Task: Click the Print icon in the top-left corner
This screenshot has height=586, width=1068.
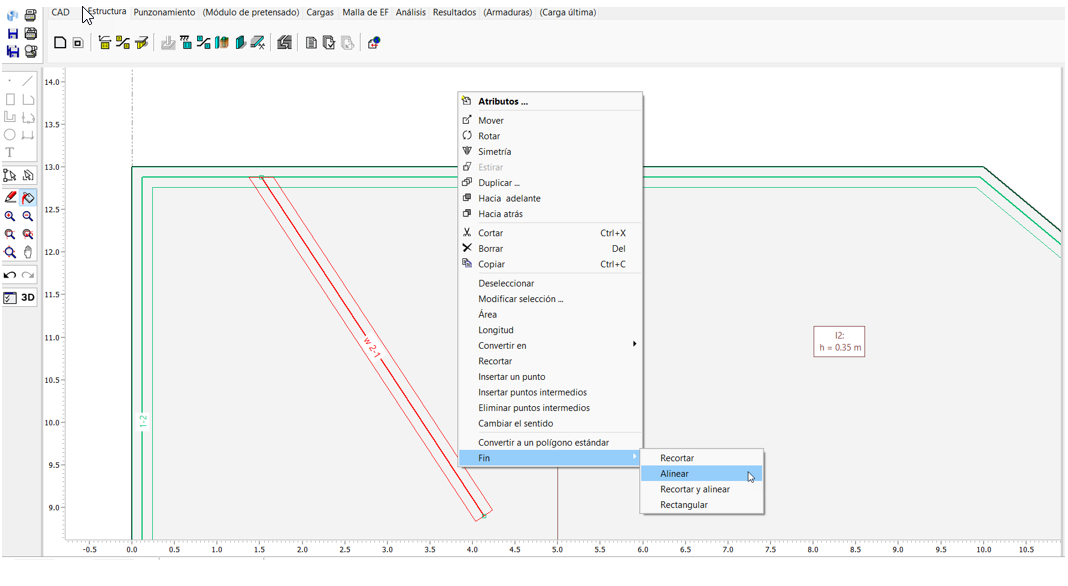Action: coord(30,15)
